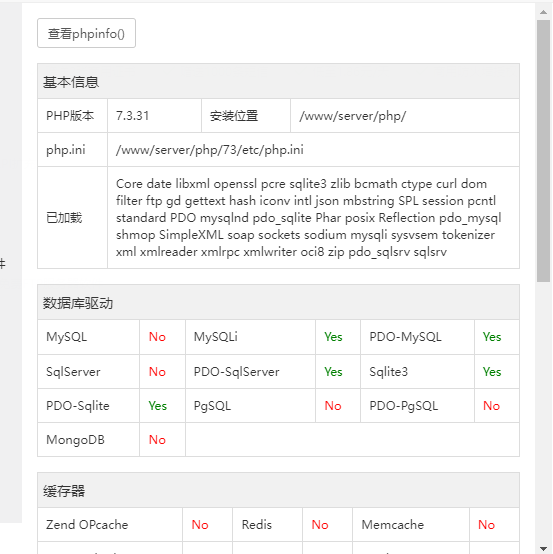Click the scrollbar up arrow
The height and width of the screenshot is (554, 553).
coord(543,12)
